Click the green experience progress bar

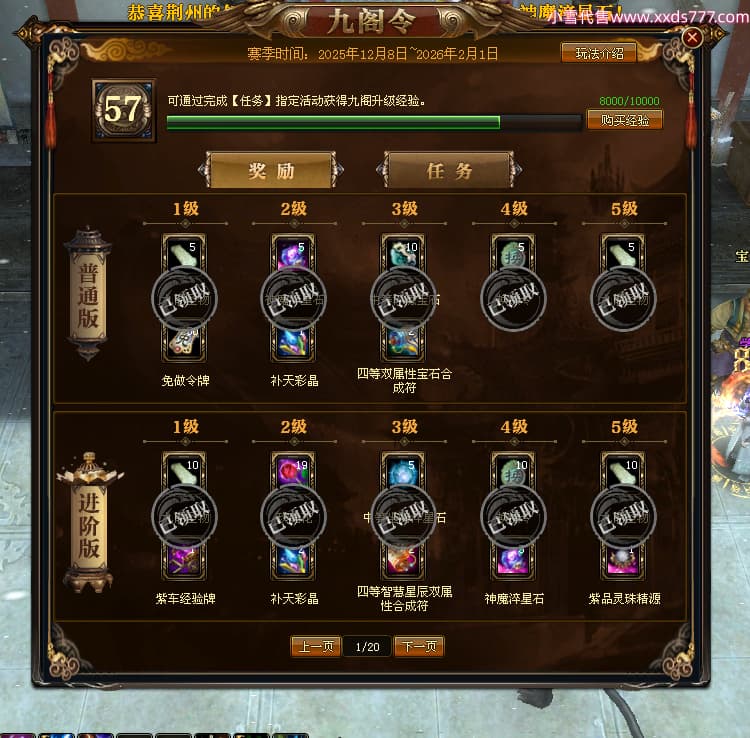click(x=374, y=122)
